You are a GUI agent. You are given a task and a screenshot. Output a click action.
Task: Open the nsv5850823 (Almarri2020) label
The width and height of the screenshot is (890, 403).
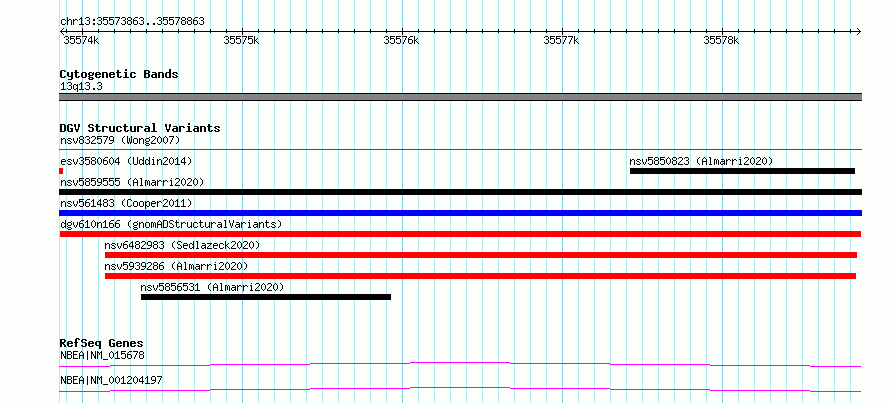701,161
